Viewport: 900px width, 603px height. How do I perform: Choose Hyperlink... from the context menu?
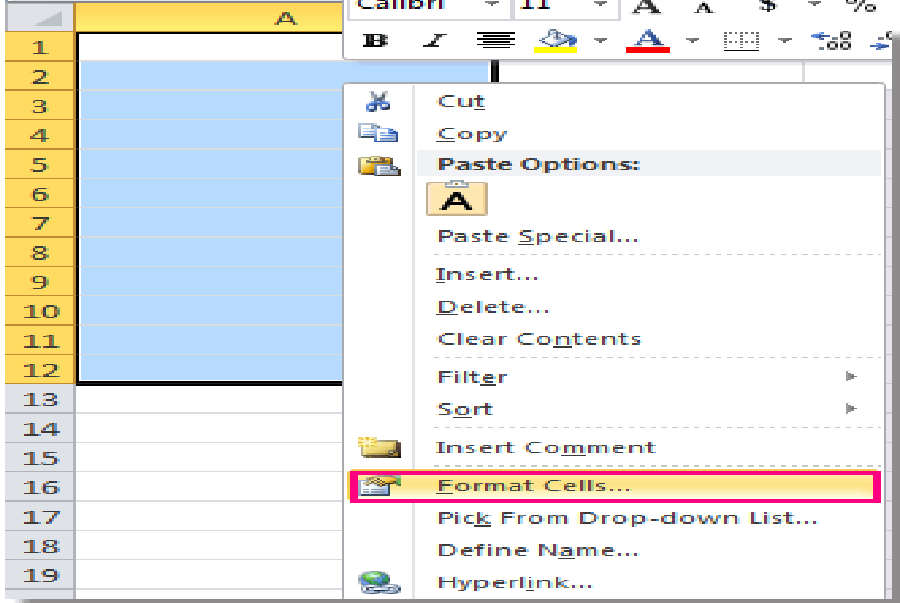coord(515,583)
